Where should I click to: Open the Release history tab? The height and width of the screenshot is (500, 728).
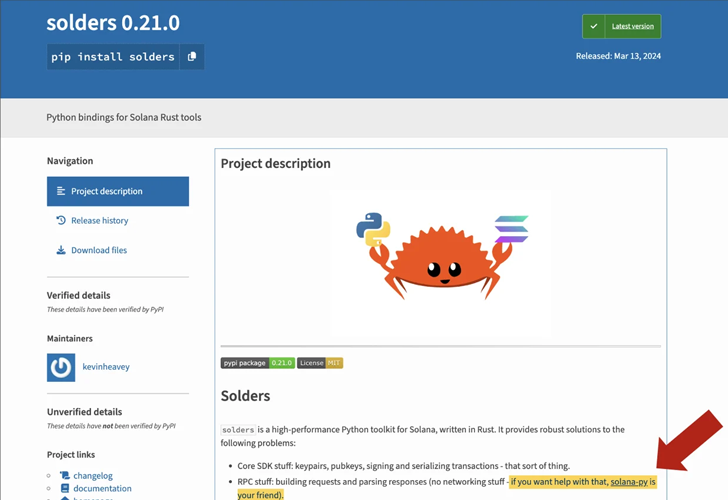click(99, 221)
